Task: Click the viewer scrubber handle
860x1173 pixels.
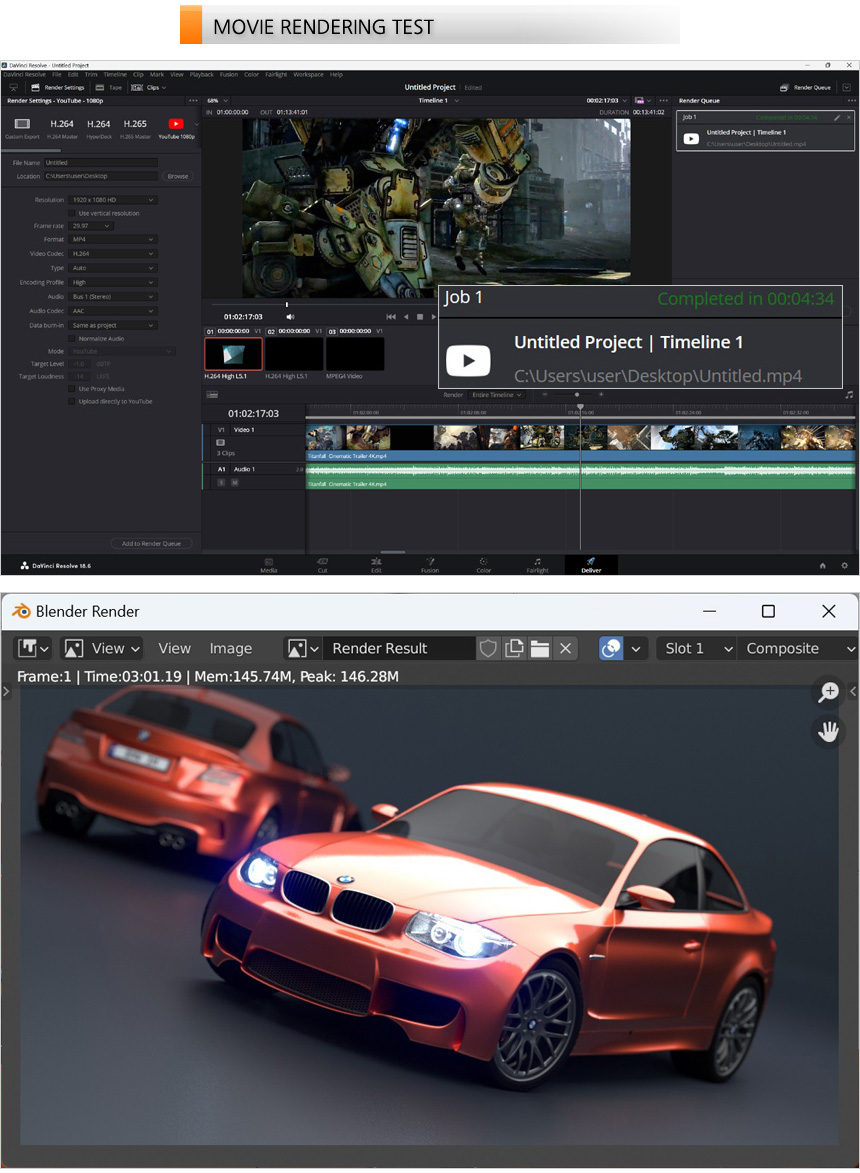Action: pos(286,304)
